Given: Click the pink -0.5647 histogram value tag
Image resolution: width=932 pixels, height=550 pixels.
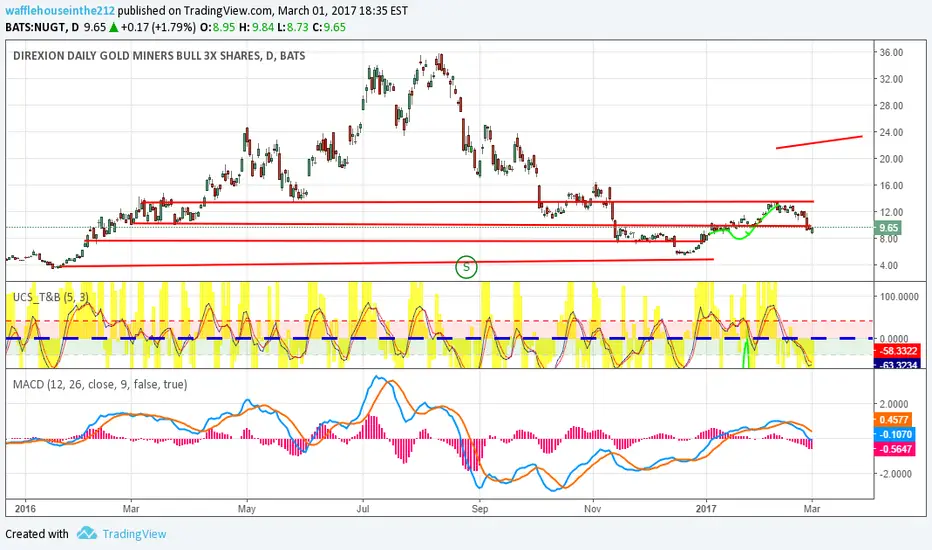Looking at the screenshot, I should 893,449.
